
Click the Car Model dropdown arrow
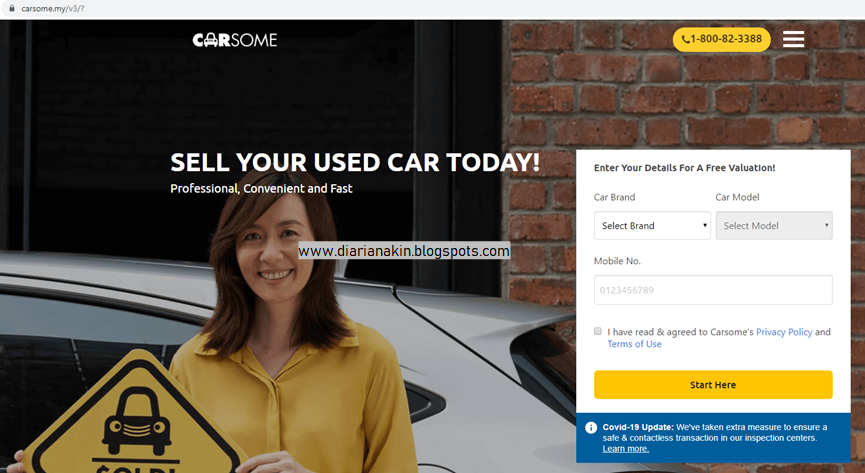826,225
